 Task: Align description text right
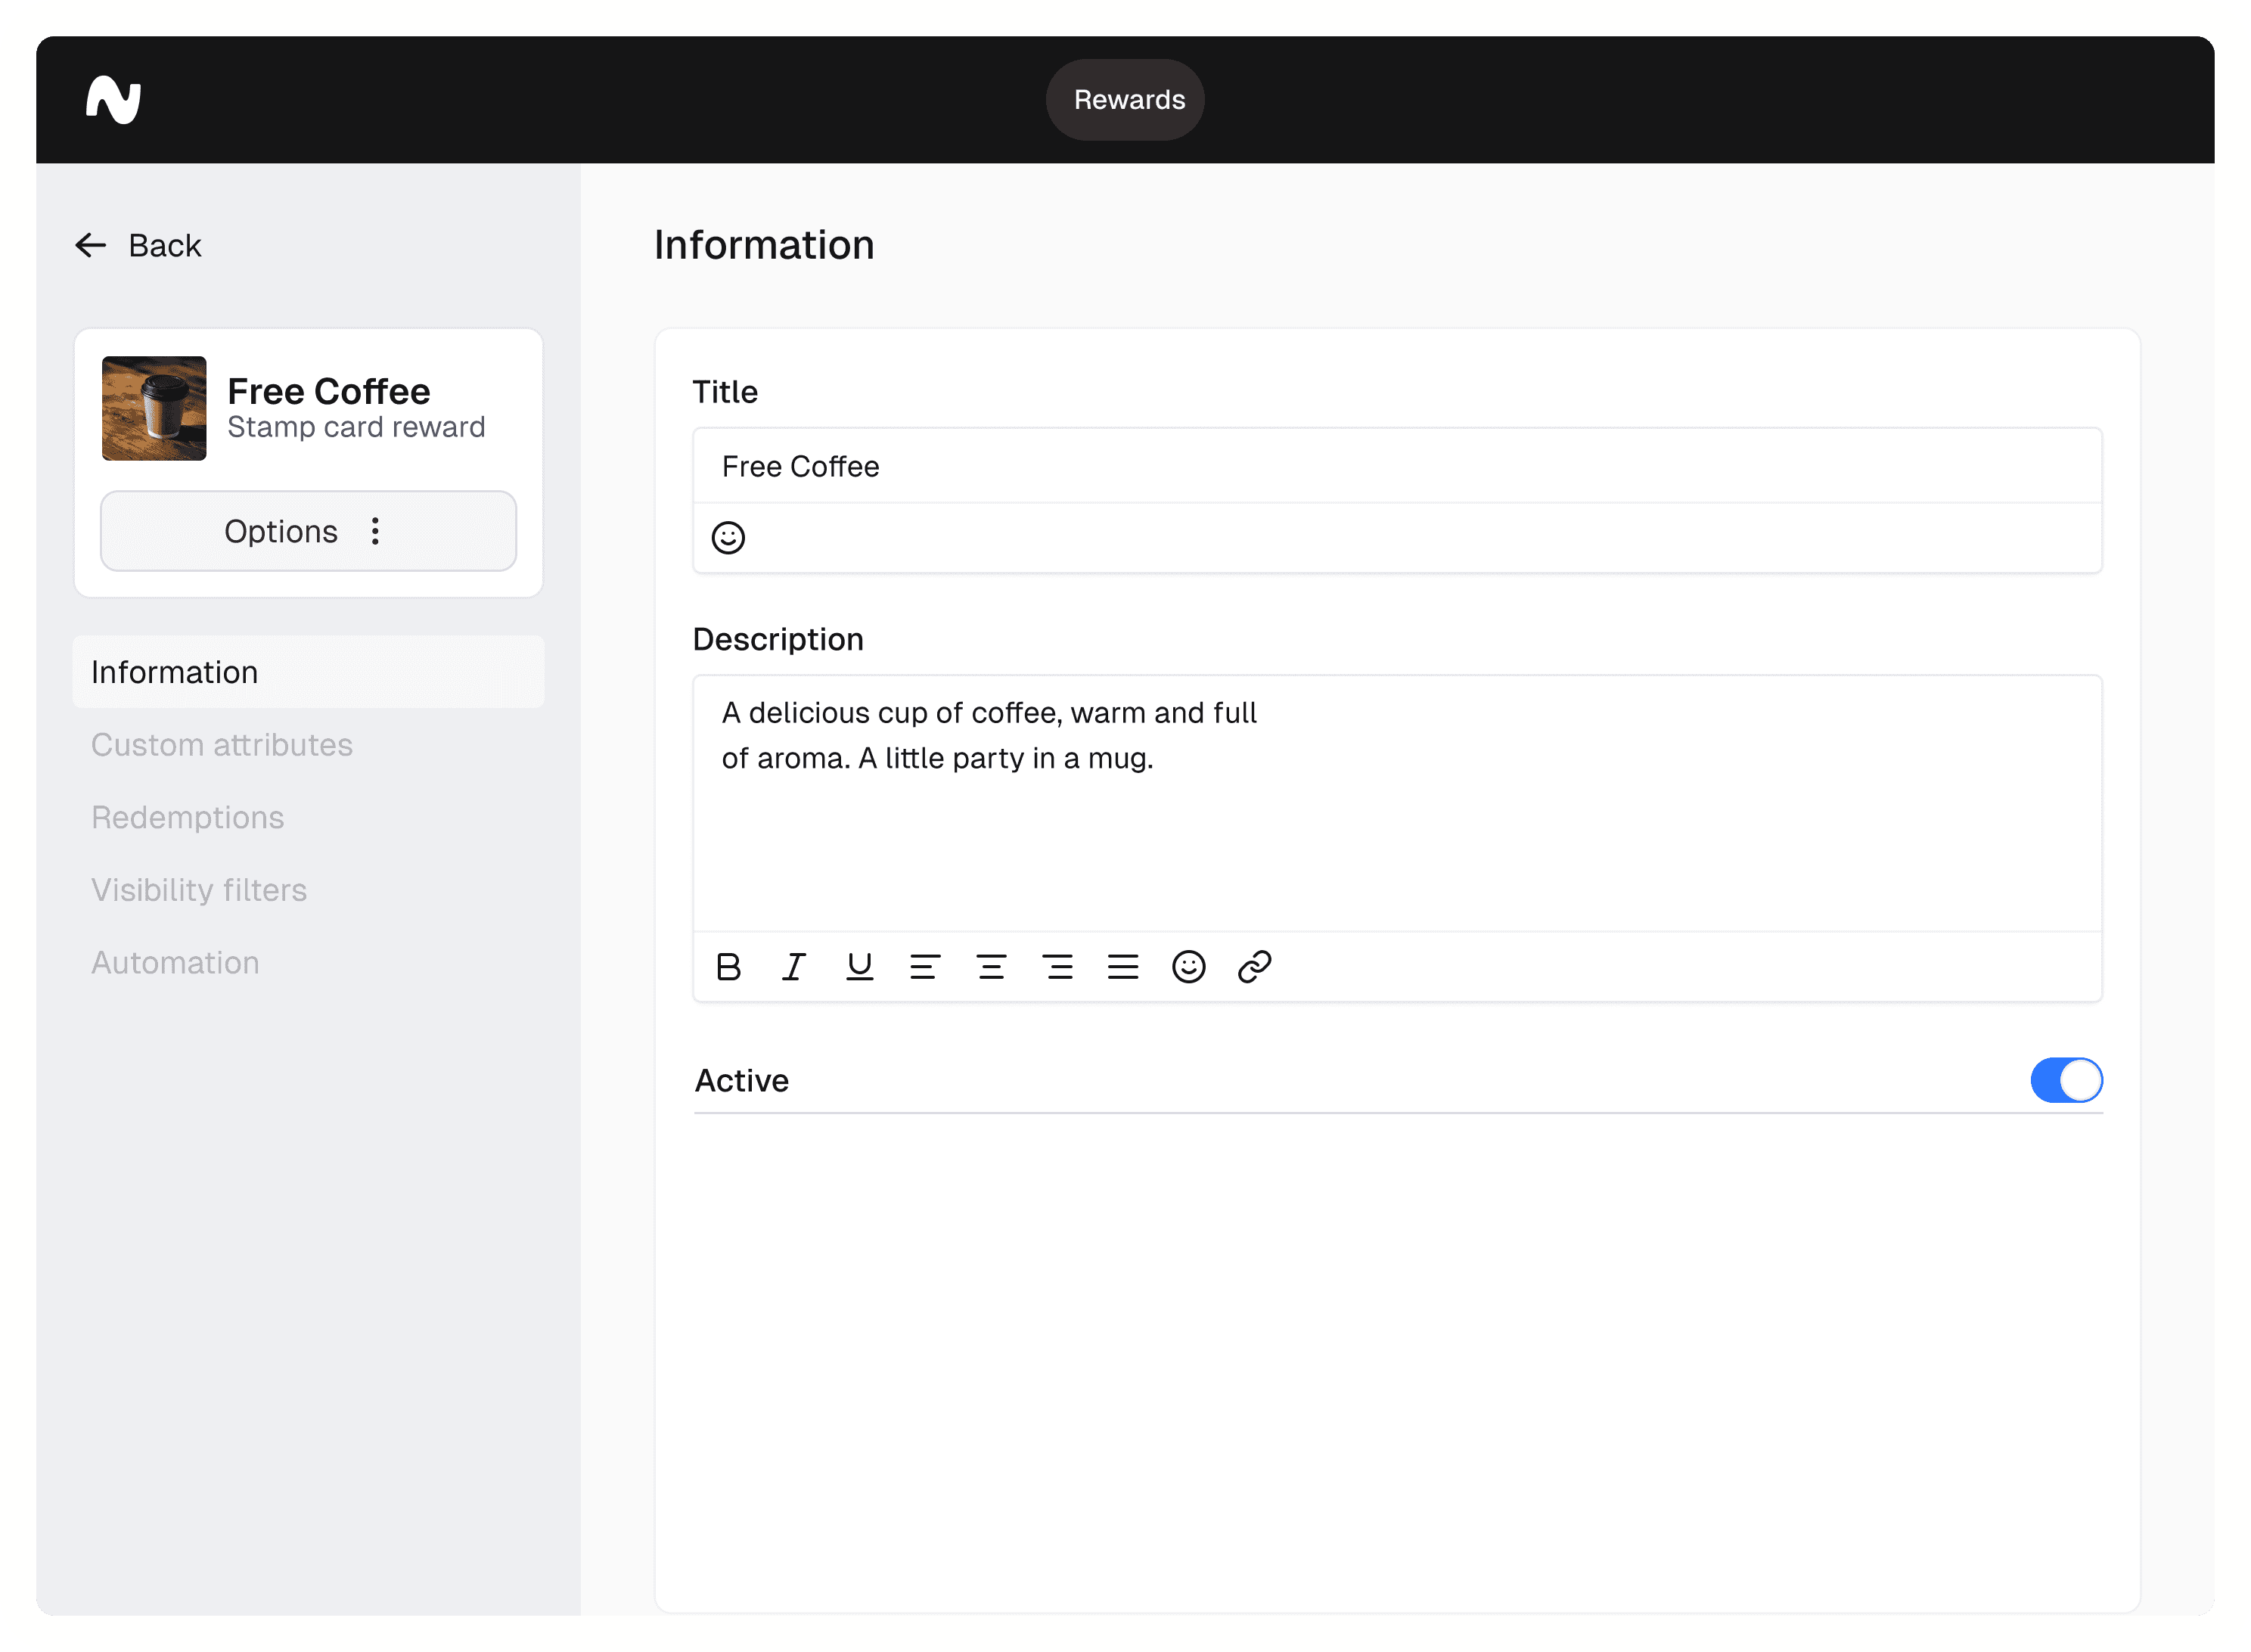coord(1057,967)
